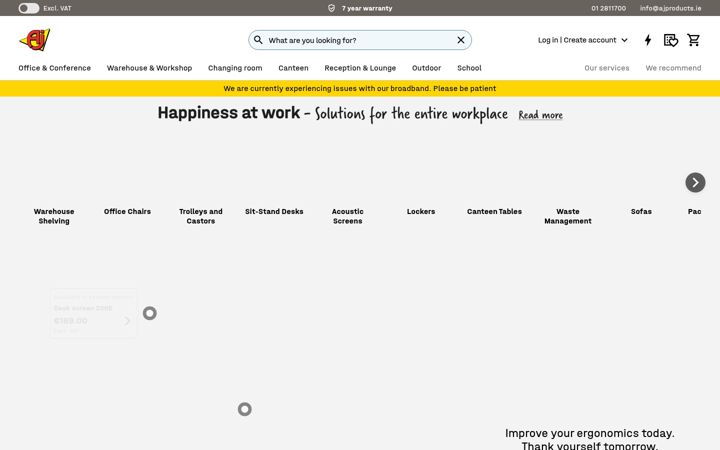
Task: Select Office Chairs category
Action: tap(127, 211)
